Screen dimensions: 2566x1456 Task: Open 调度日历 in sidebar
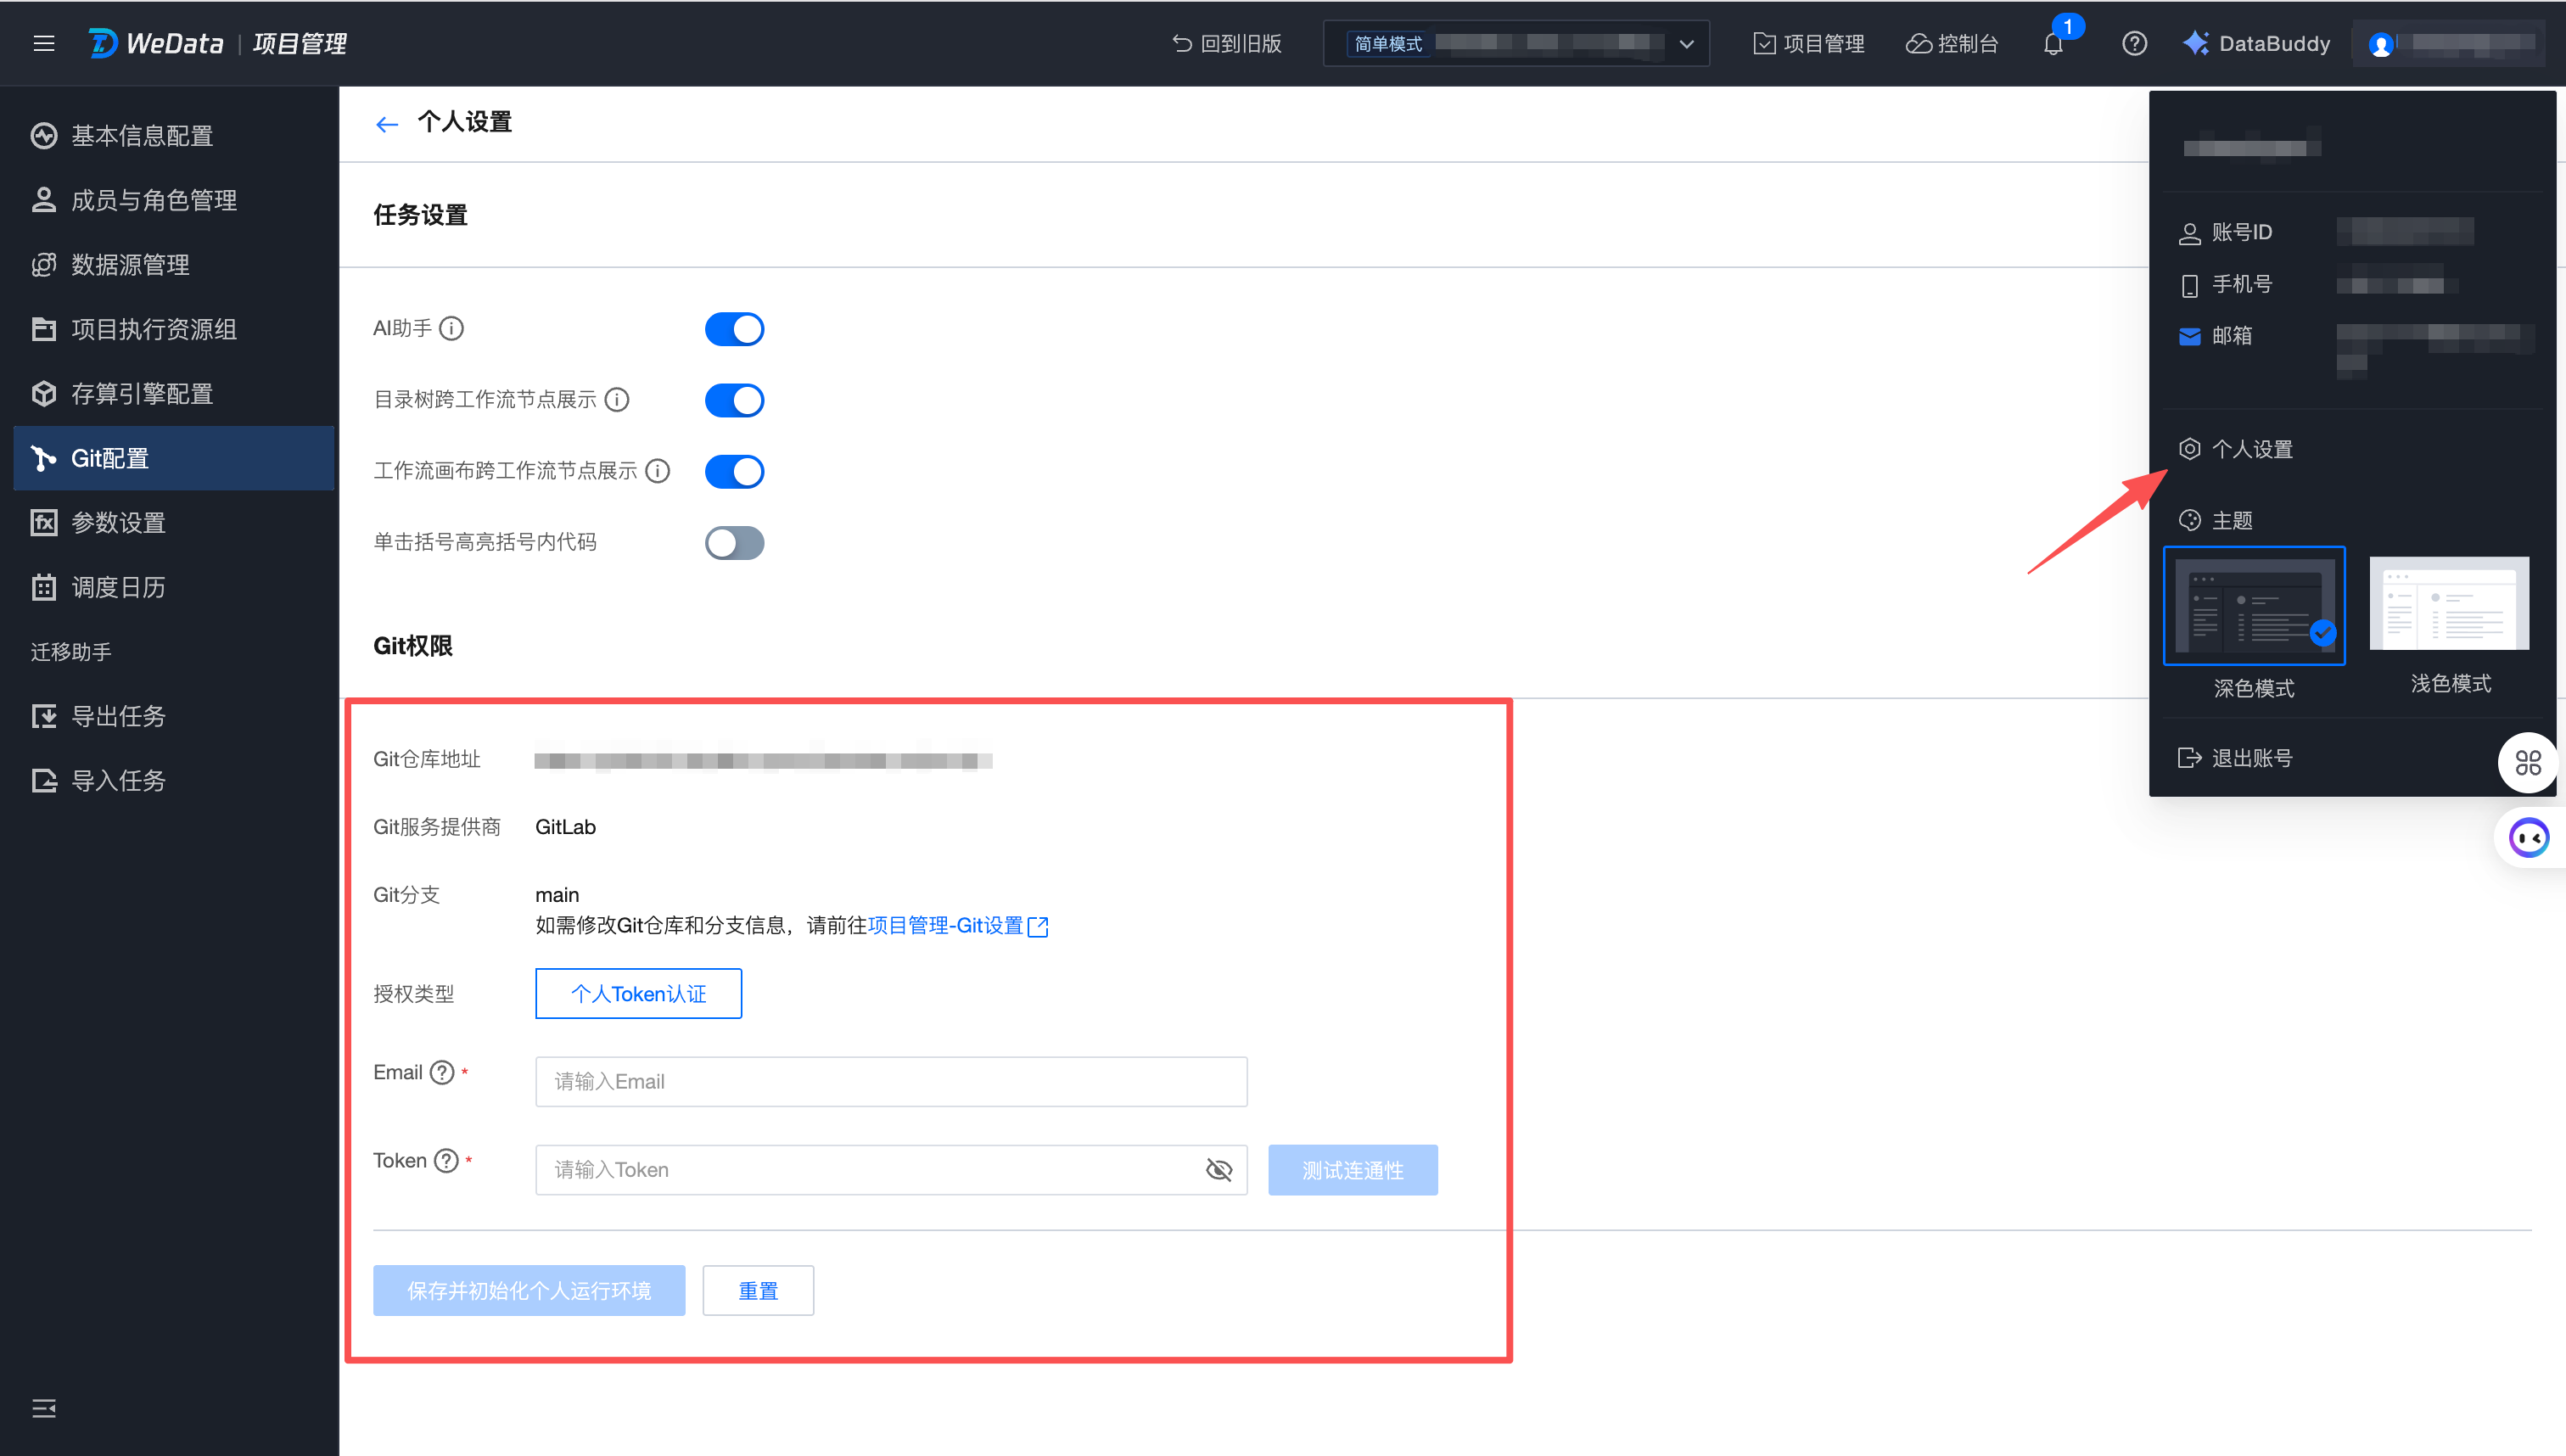(x=118, y=587)
